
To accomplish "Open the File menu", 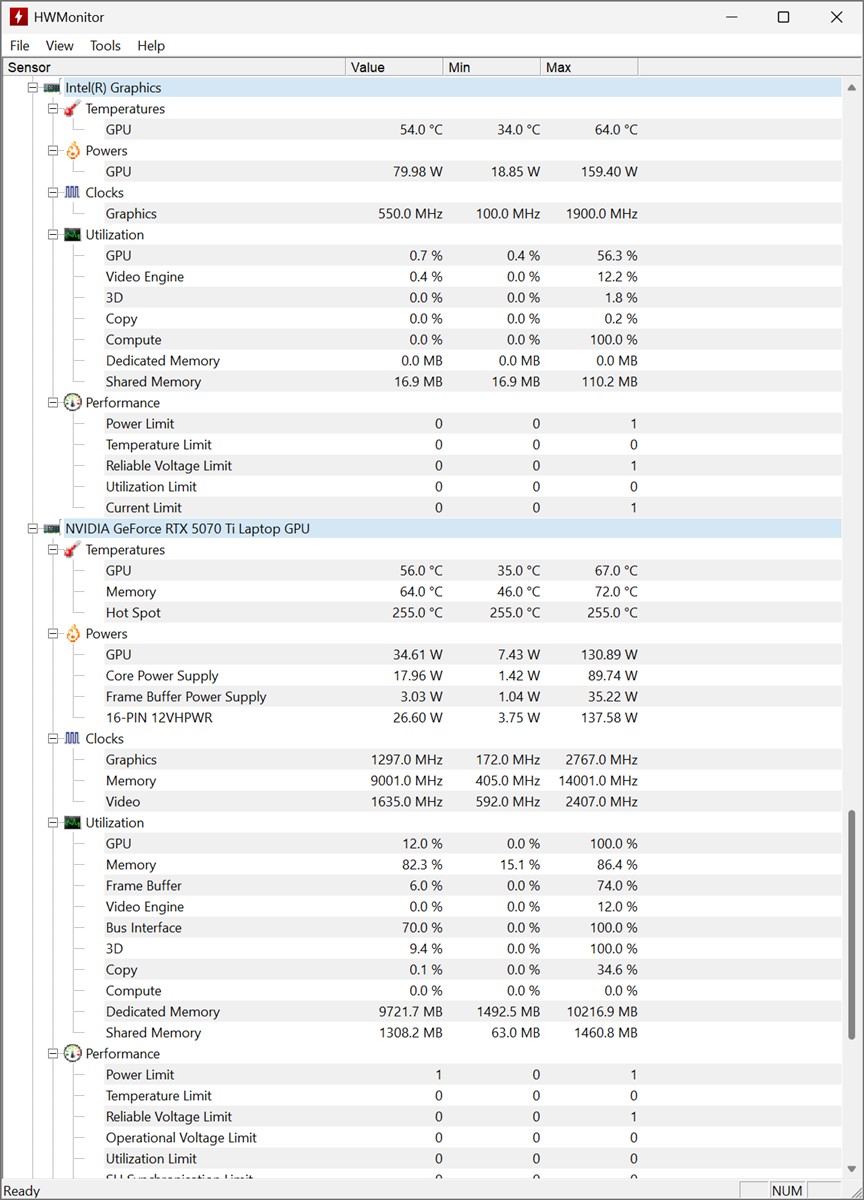I will (20, 46).
